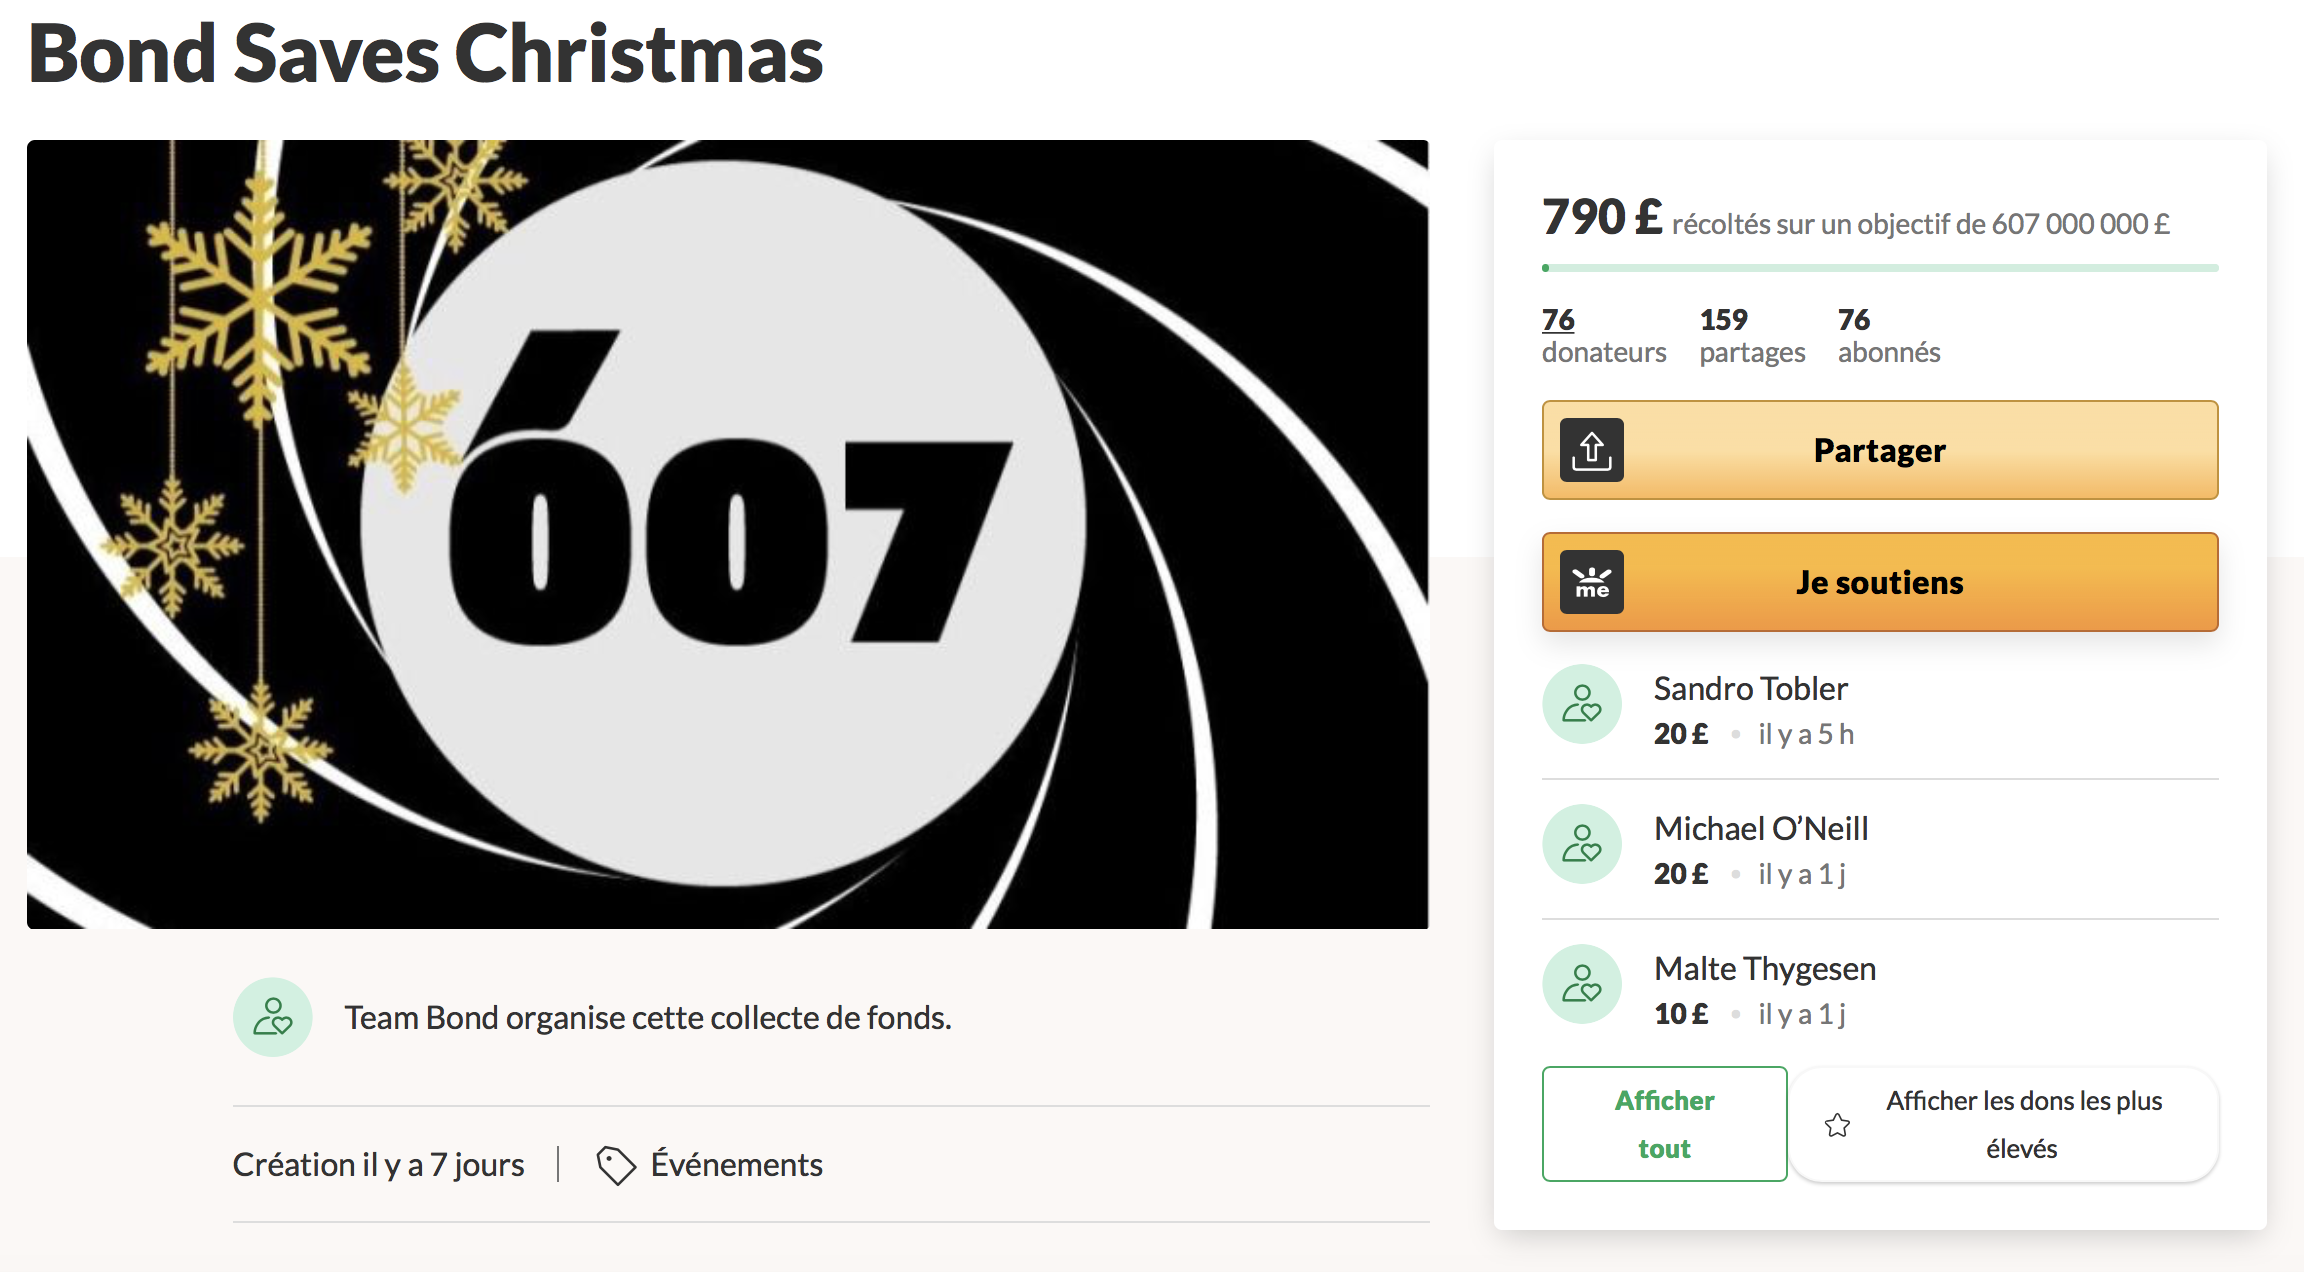The image size is (2304, 1272).
Task: Show all donations with Afficher tout
Action: 1664,1124
